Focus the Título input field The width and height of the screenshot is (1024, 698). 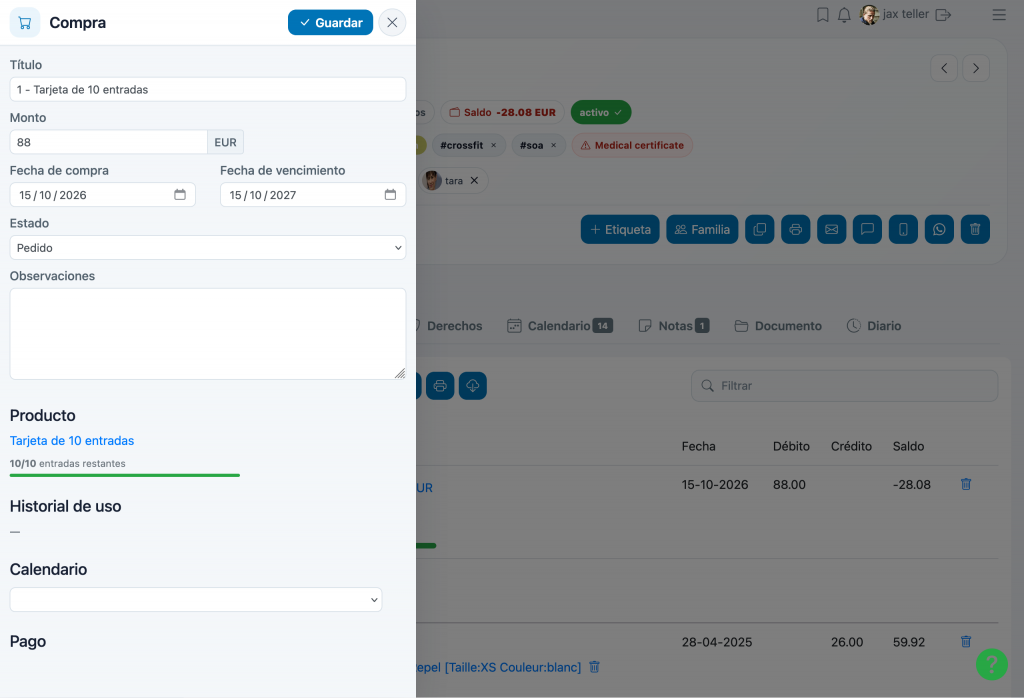pyautogui.click(x=208, y=89)
